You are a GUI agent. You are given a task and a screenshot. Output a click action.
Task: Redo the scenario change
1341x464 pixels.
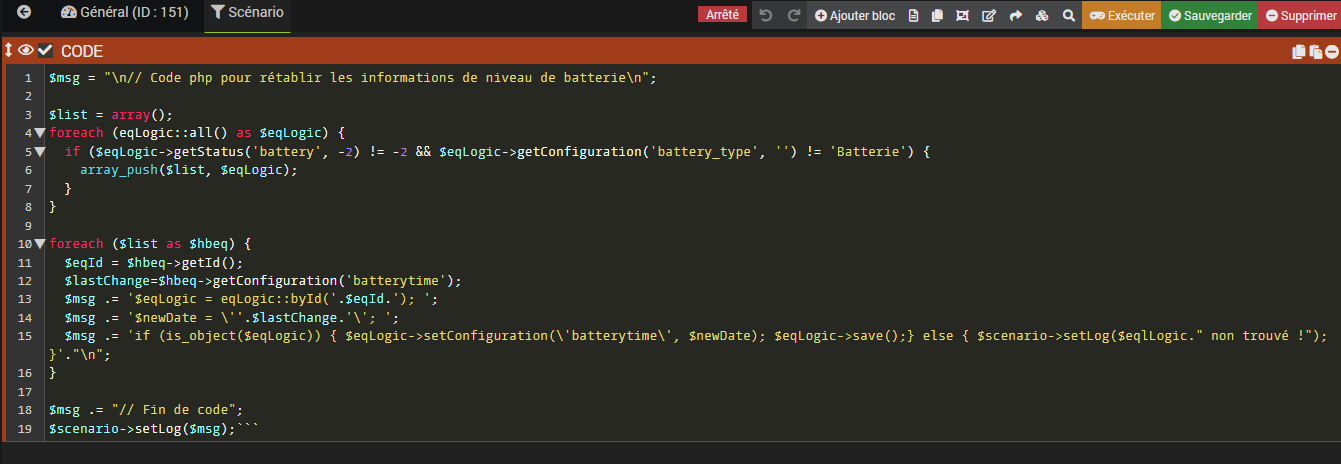click(794, 15)
